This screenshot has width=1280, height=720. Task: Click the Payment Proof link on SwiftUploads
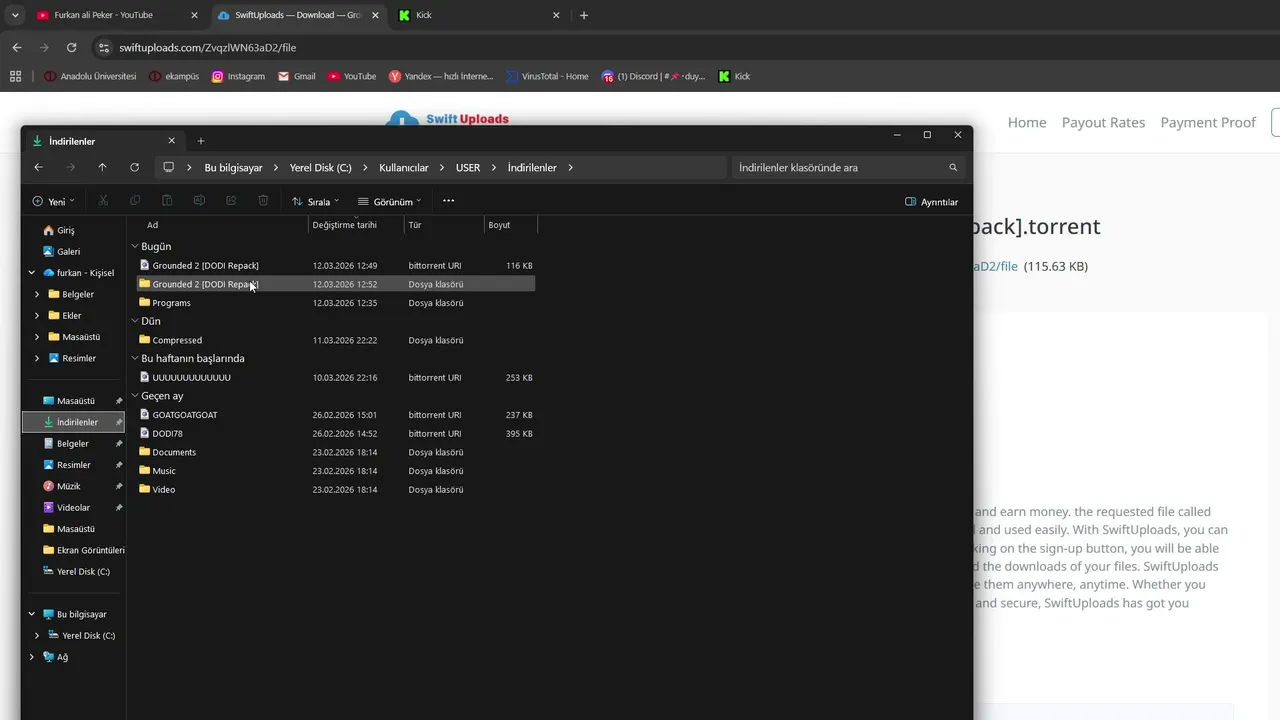[x=1208, y=122]
